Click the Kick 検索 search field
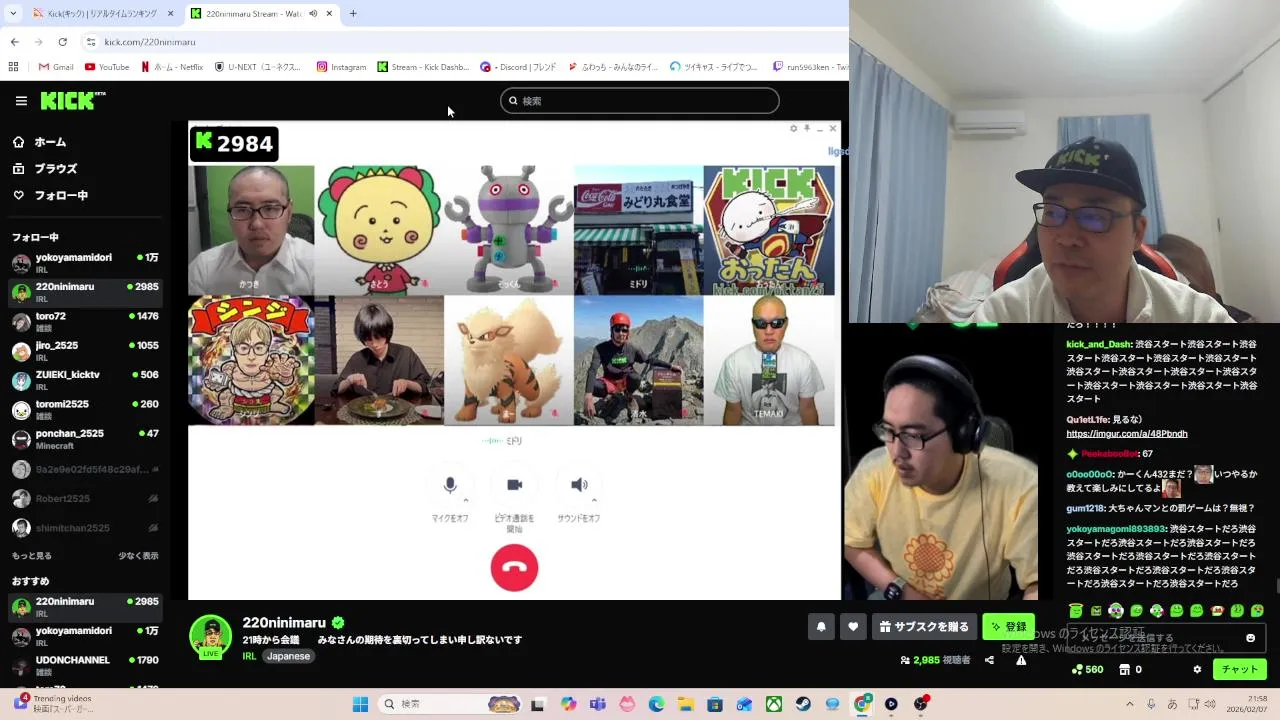Viewport: 1280px width, 720px height. point(640,101)
